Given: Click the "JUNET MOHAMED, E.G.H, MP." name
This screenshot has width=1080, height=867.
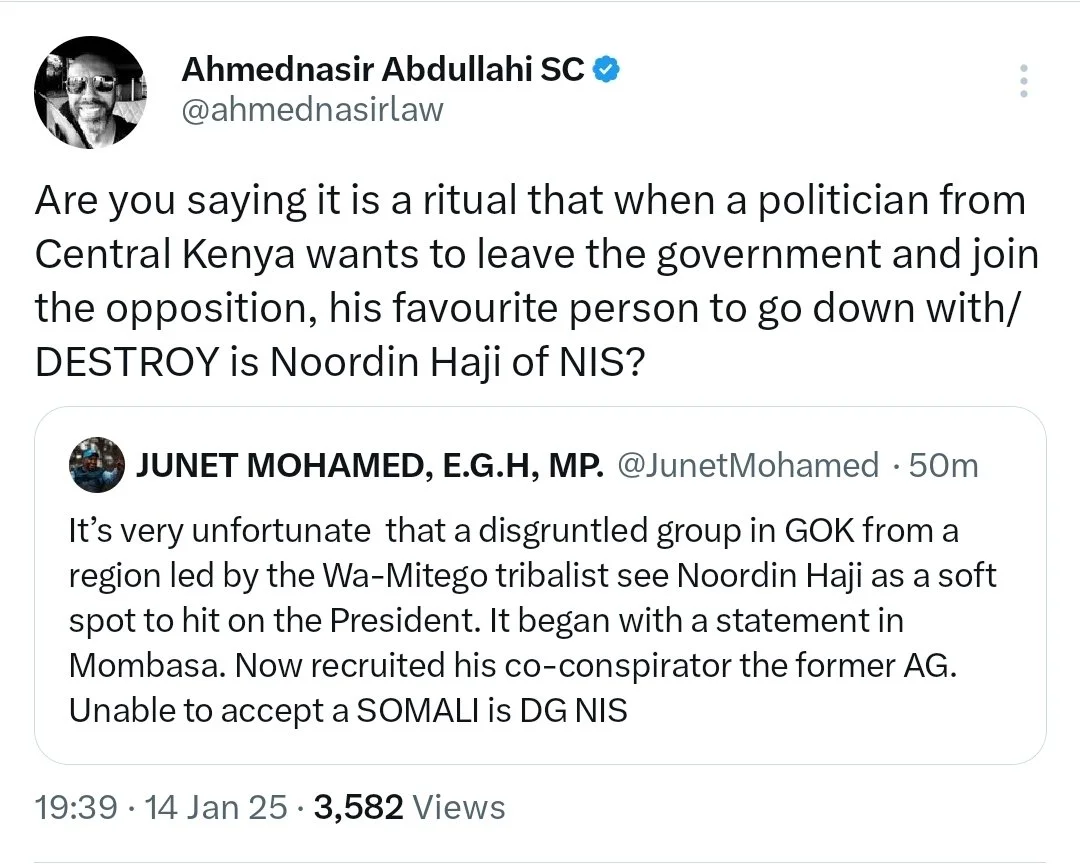Looking at the screenshot, I should (369, 465).
